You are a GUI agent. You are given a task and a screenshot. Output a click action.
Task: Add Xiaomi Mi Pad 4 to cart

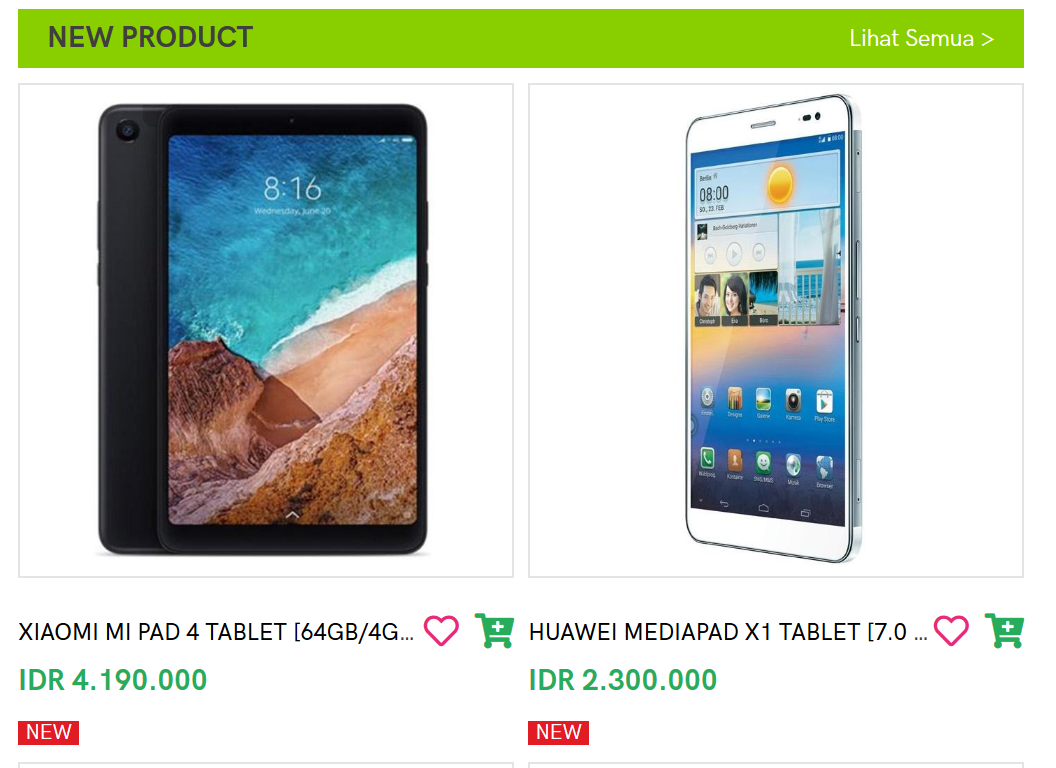point(494,631)
